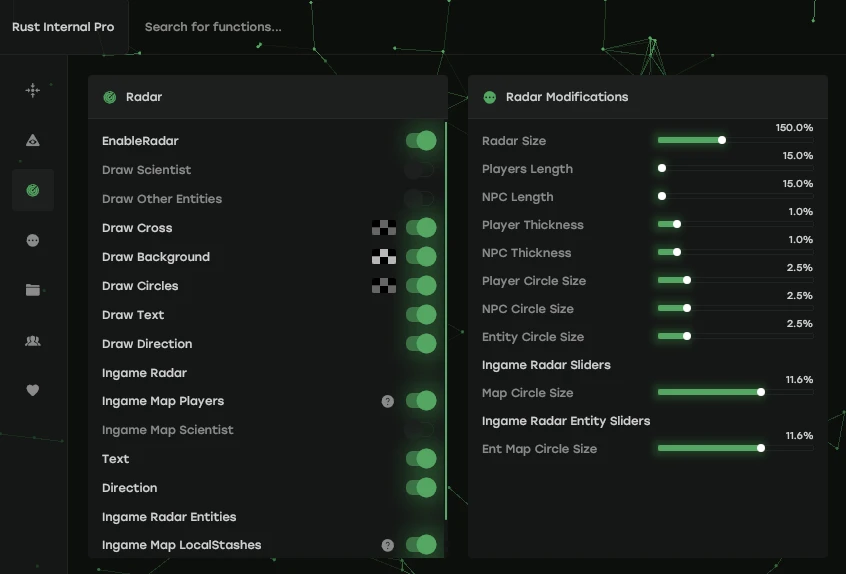Open the Draw Cross color picker swatch
This screenshot has width=846, height=574.
(x=384, y=228)
